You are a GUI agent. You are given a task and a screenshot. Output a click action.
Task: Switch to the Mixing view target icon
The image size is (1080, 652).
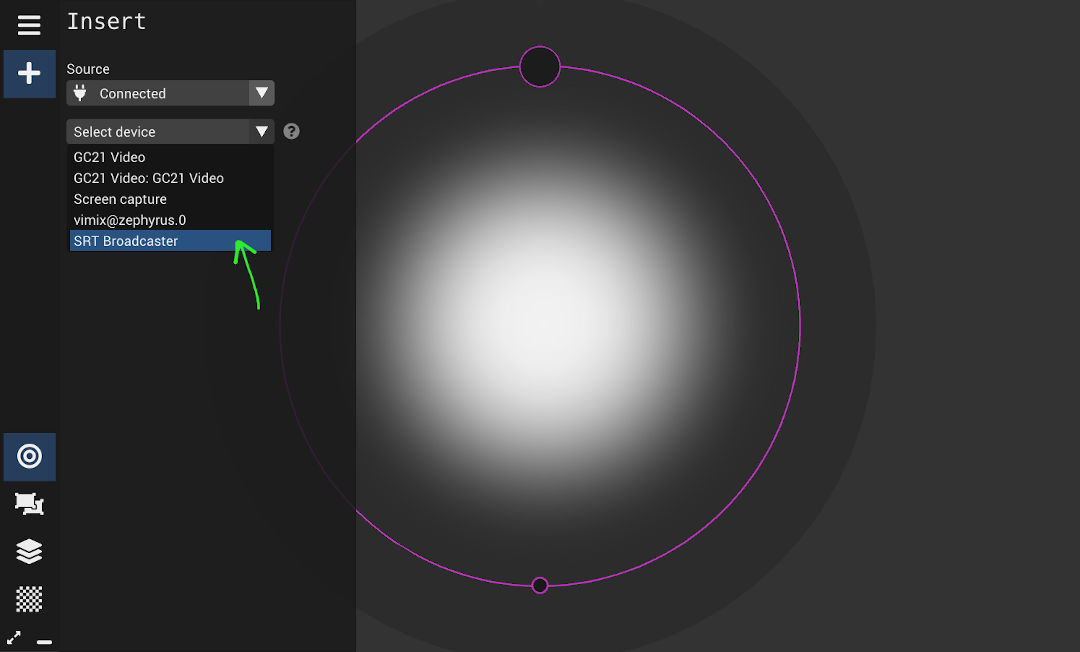[x=29, y=457]
